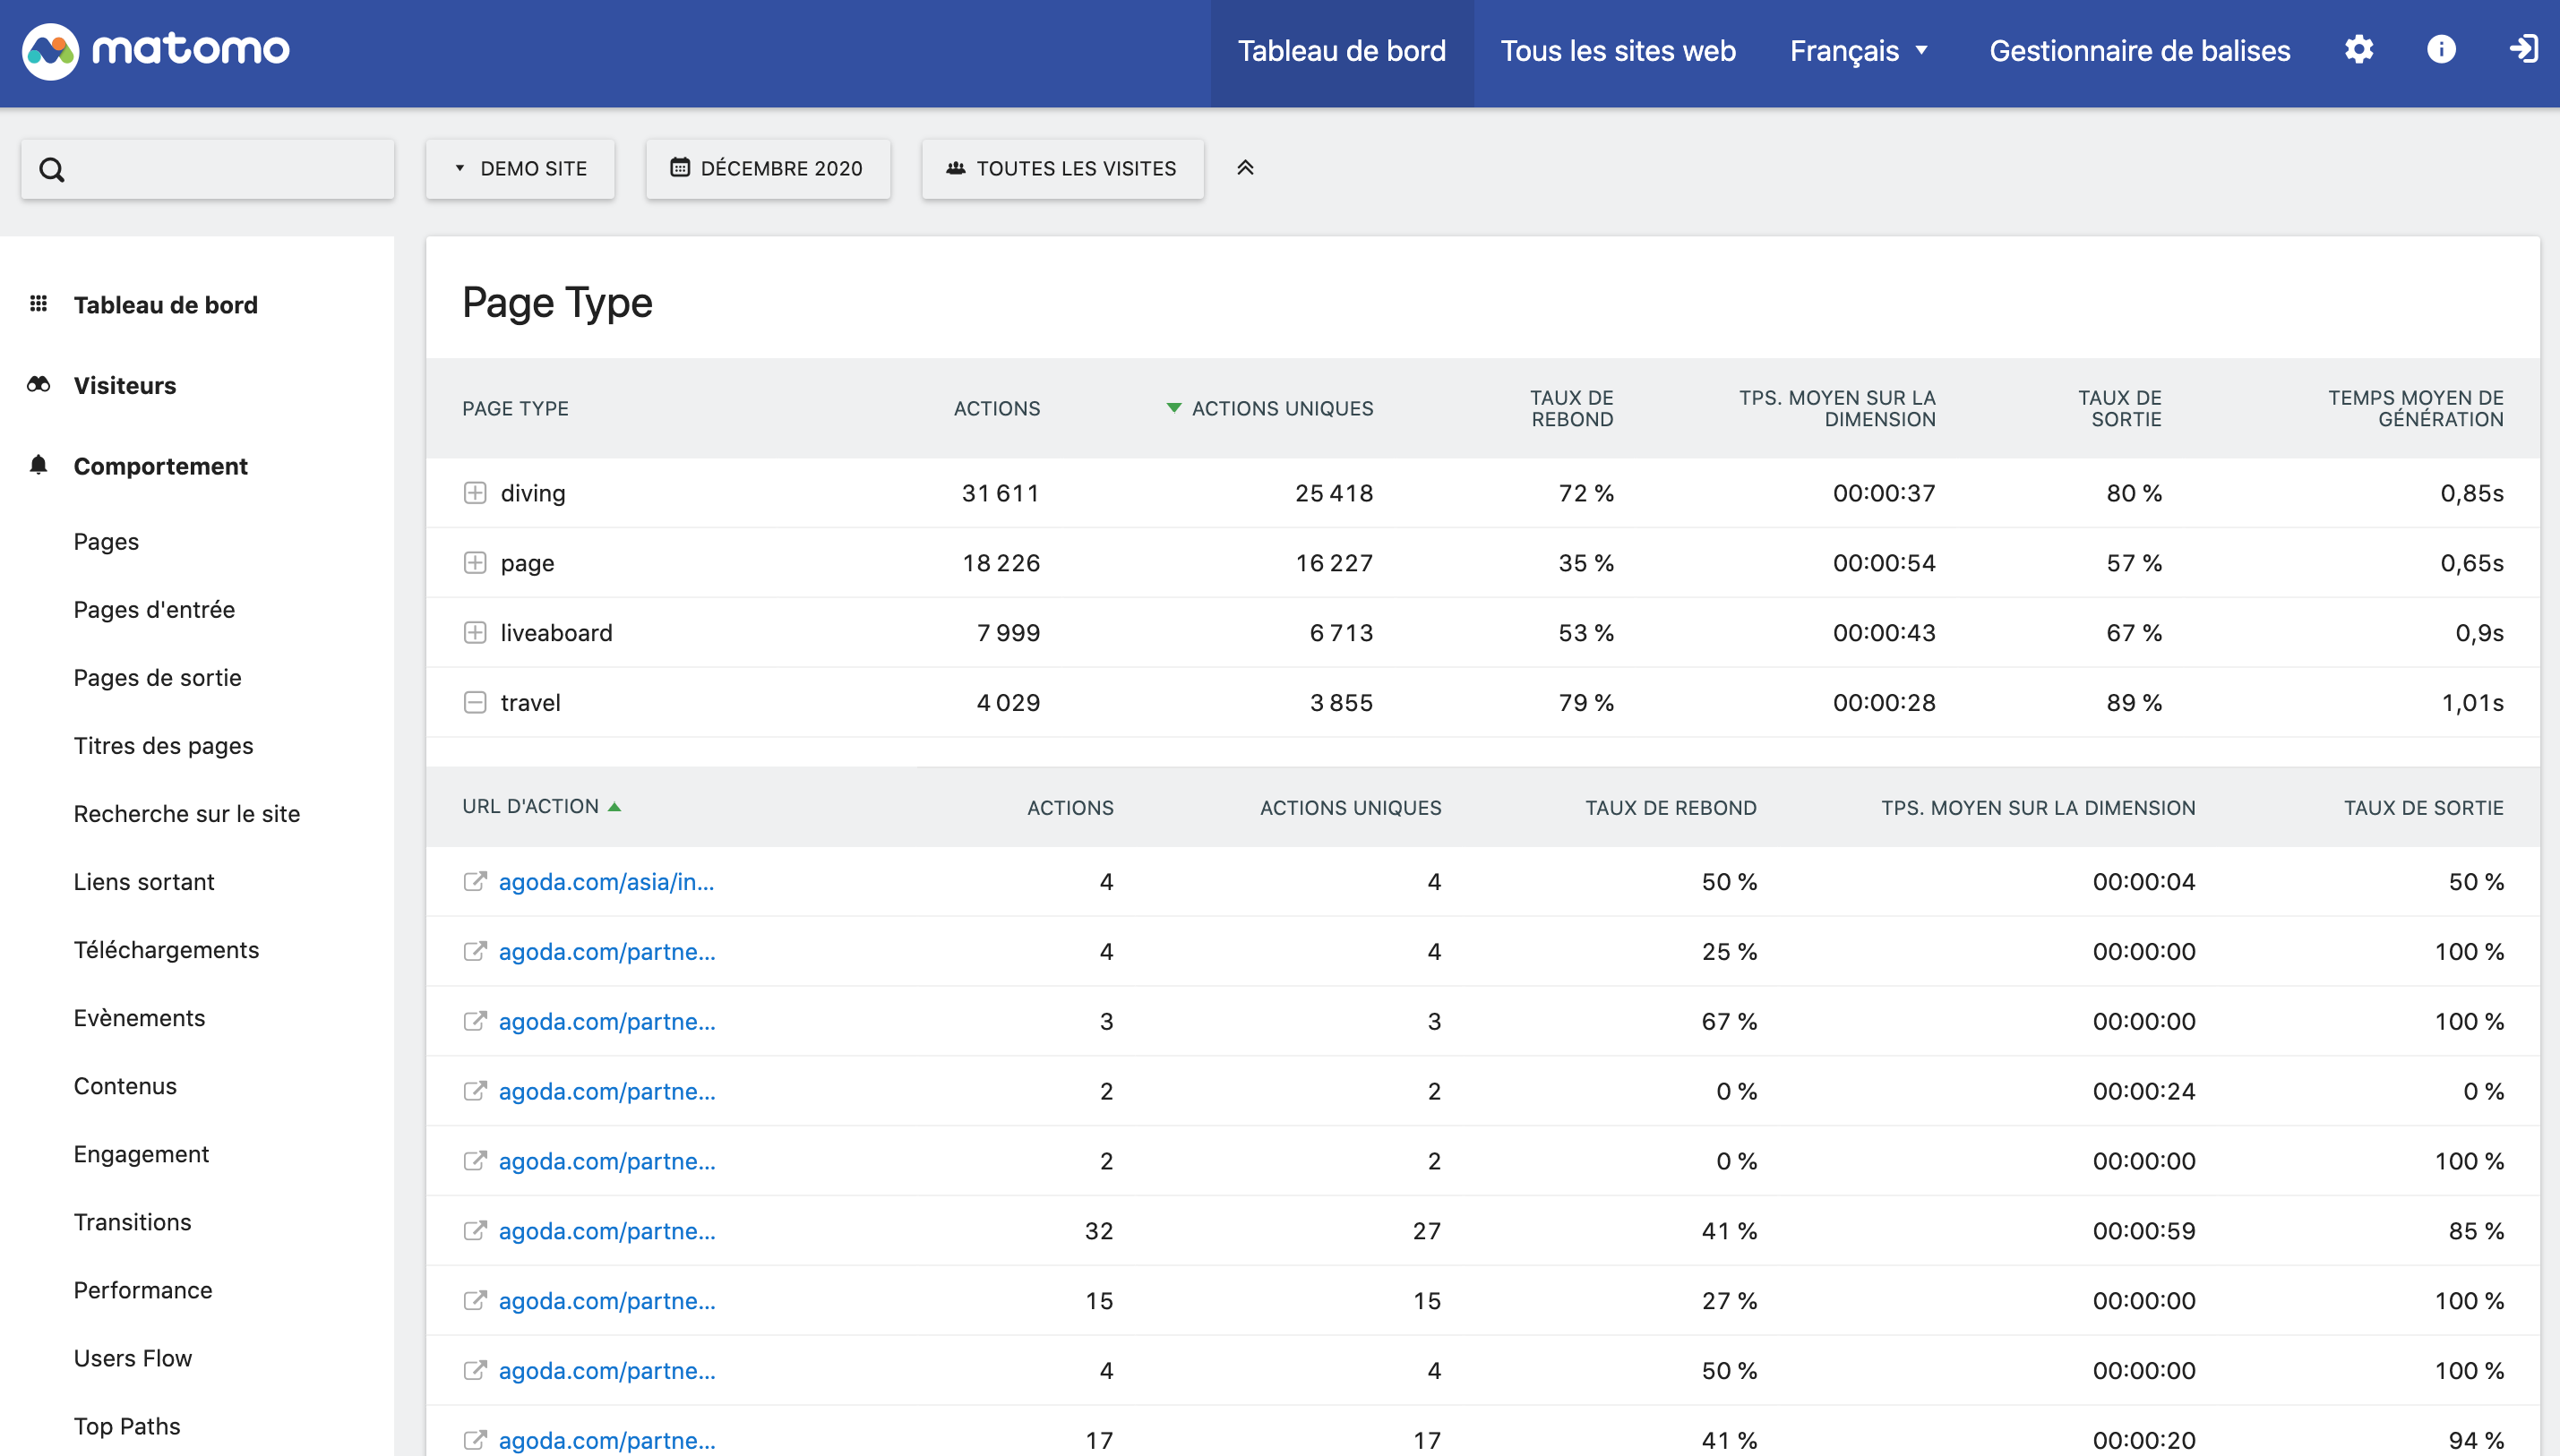This screenshot has height=1456, width=2560.
Task: Expand the diving row
Action: 475,493
